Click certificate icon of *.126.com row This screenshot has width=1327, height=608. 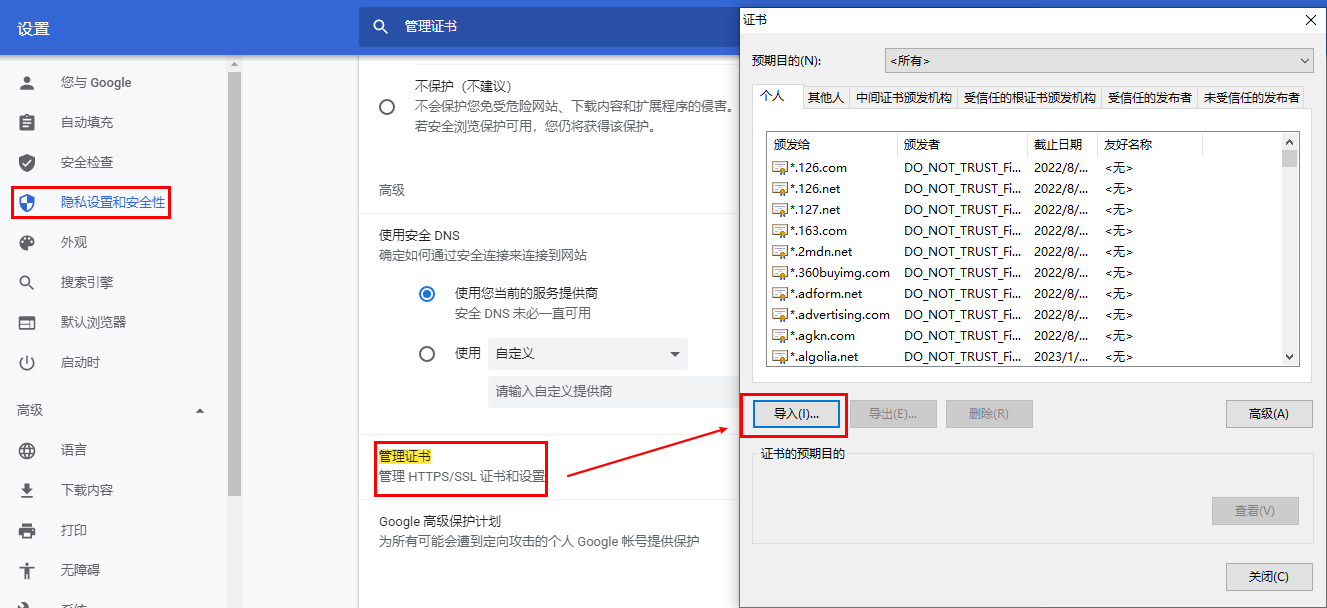(x=780, y=168)
